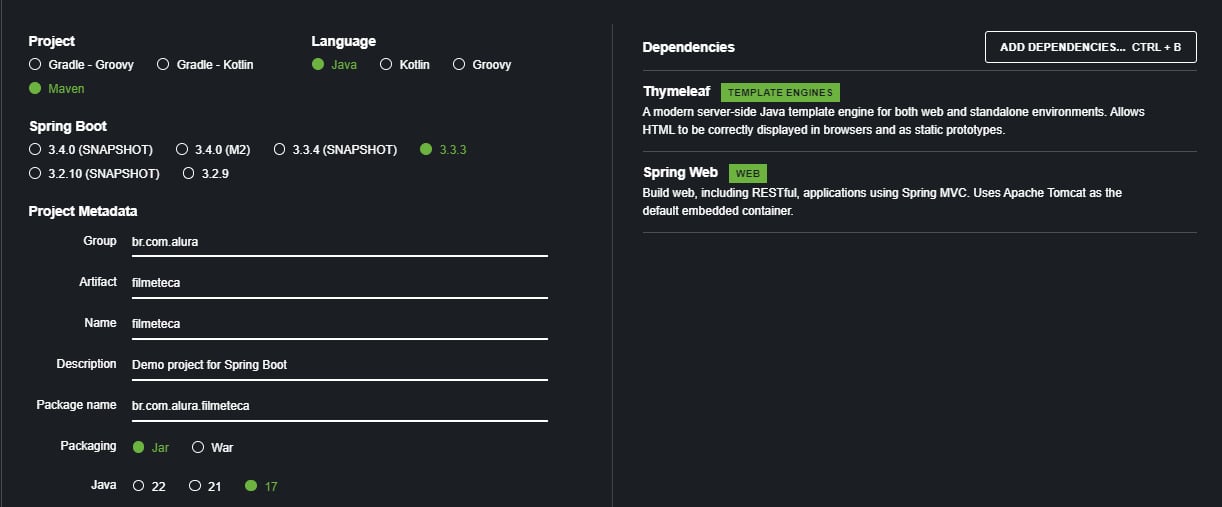Click the Spring Boot heading
This screenshot has height=507, width=1222.
coord(68,126)
